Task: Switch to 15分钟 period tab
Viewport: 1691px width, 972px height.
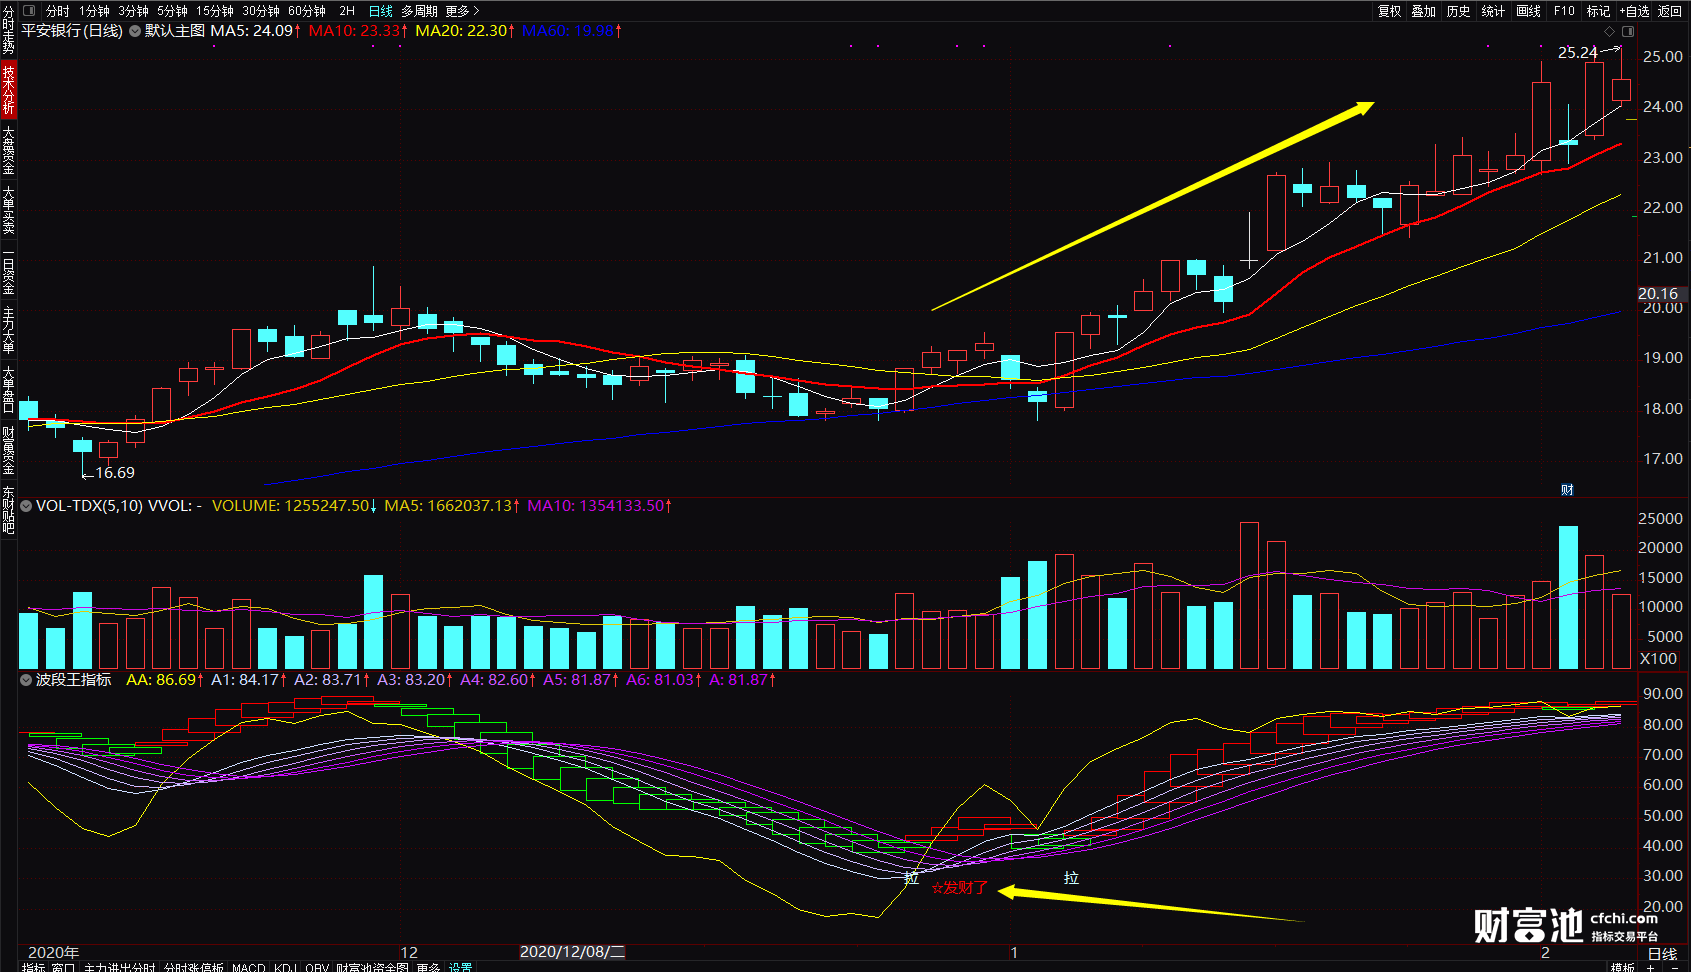Action: point(215,11)
